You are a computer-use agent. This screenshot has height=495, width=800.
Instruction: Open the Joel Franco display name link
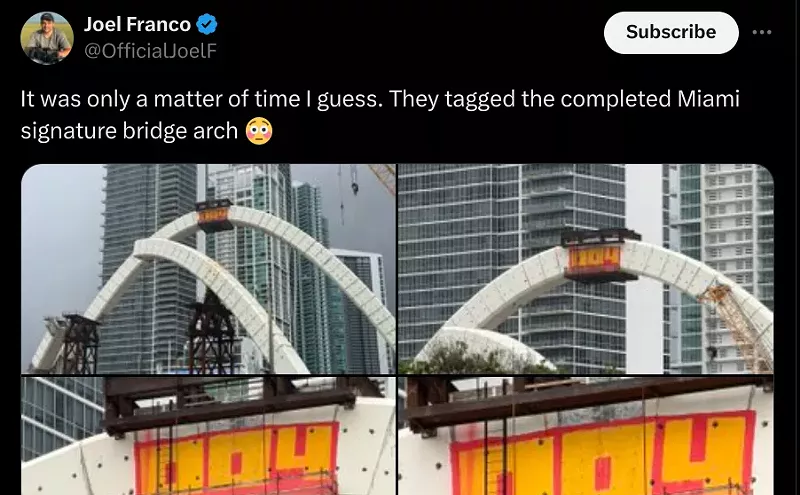coord(137,24)
